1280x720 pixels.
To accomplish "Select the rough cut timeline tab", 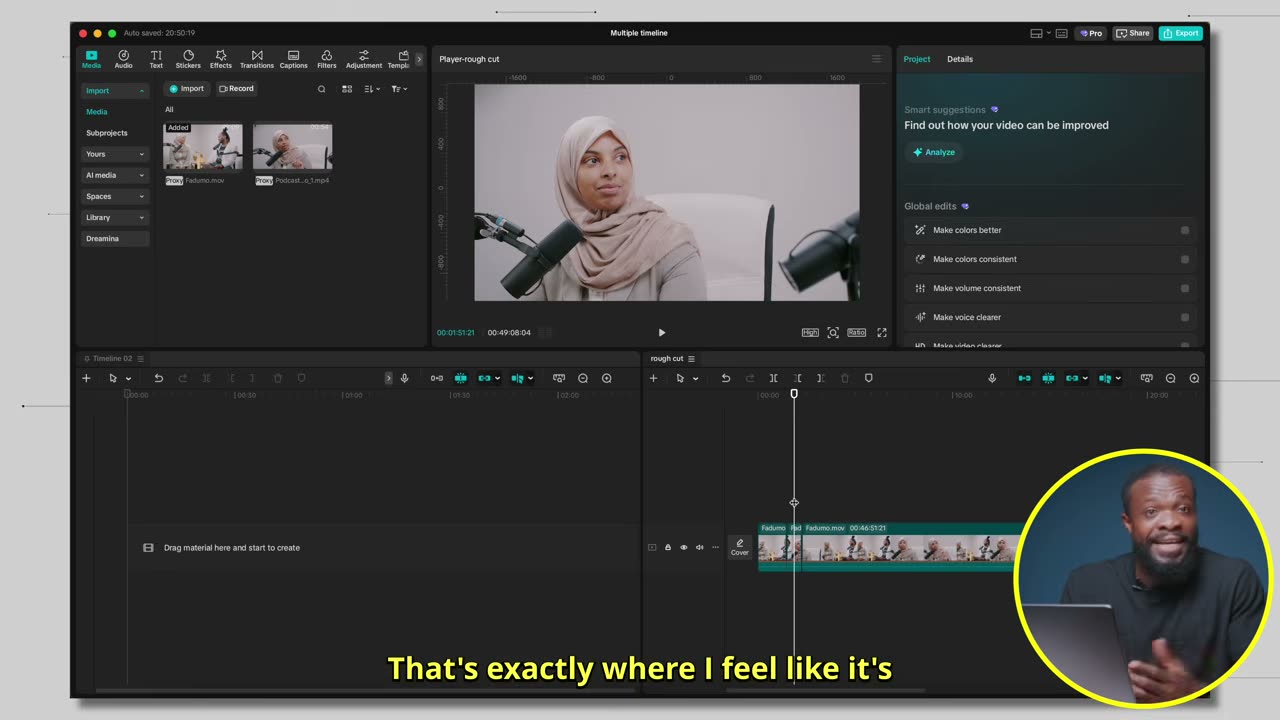I will click(x=667, y=358).
